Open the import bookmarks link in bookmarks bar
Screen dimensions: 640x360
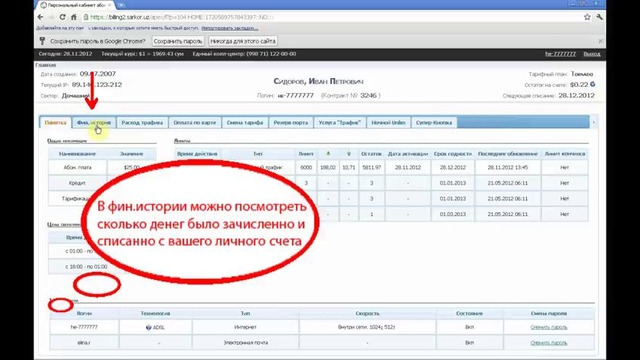click(230, 28)
